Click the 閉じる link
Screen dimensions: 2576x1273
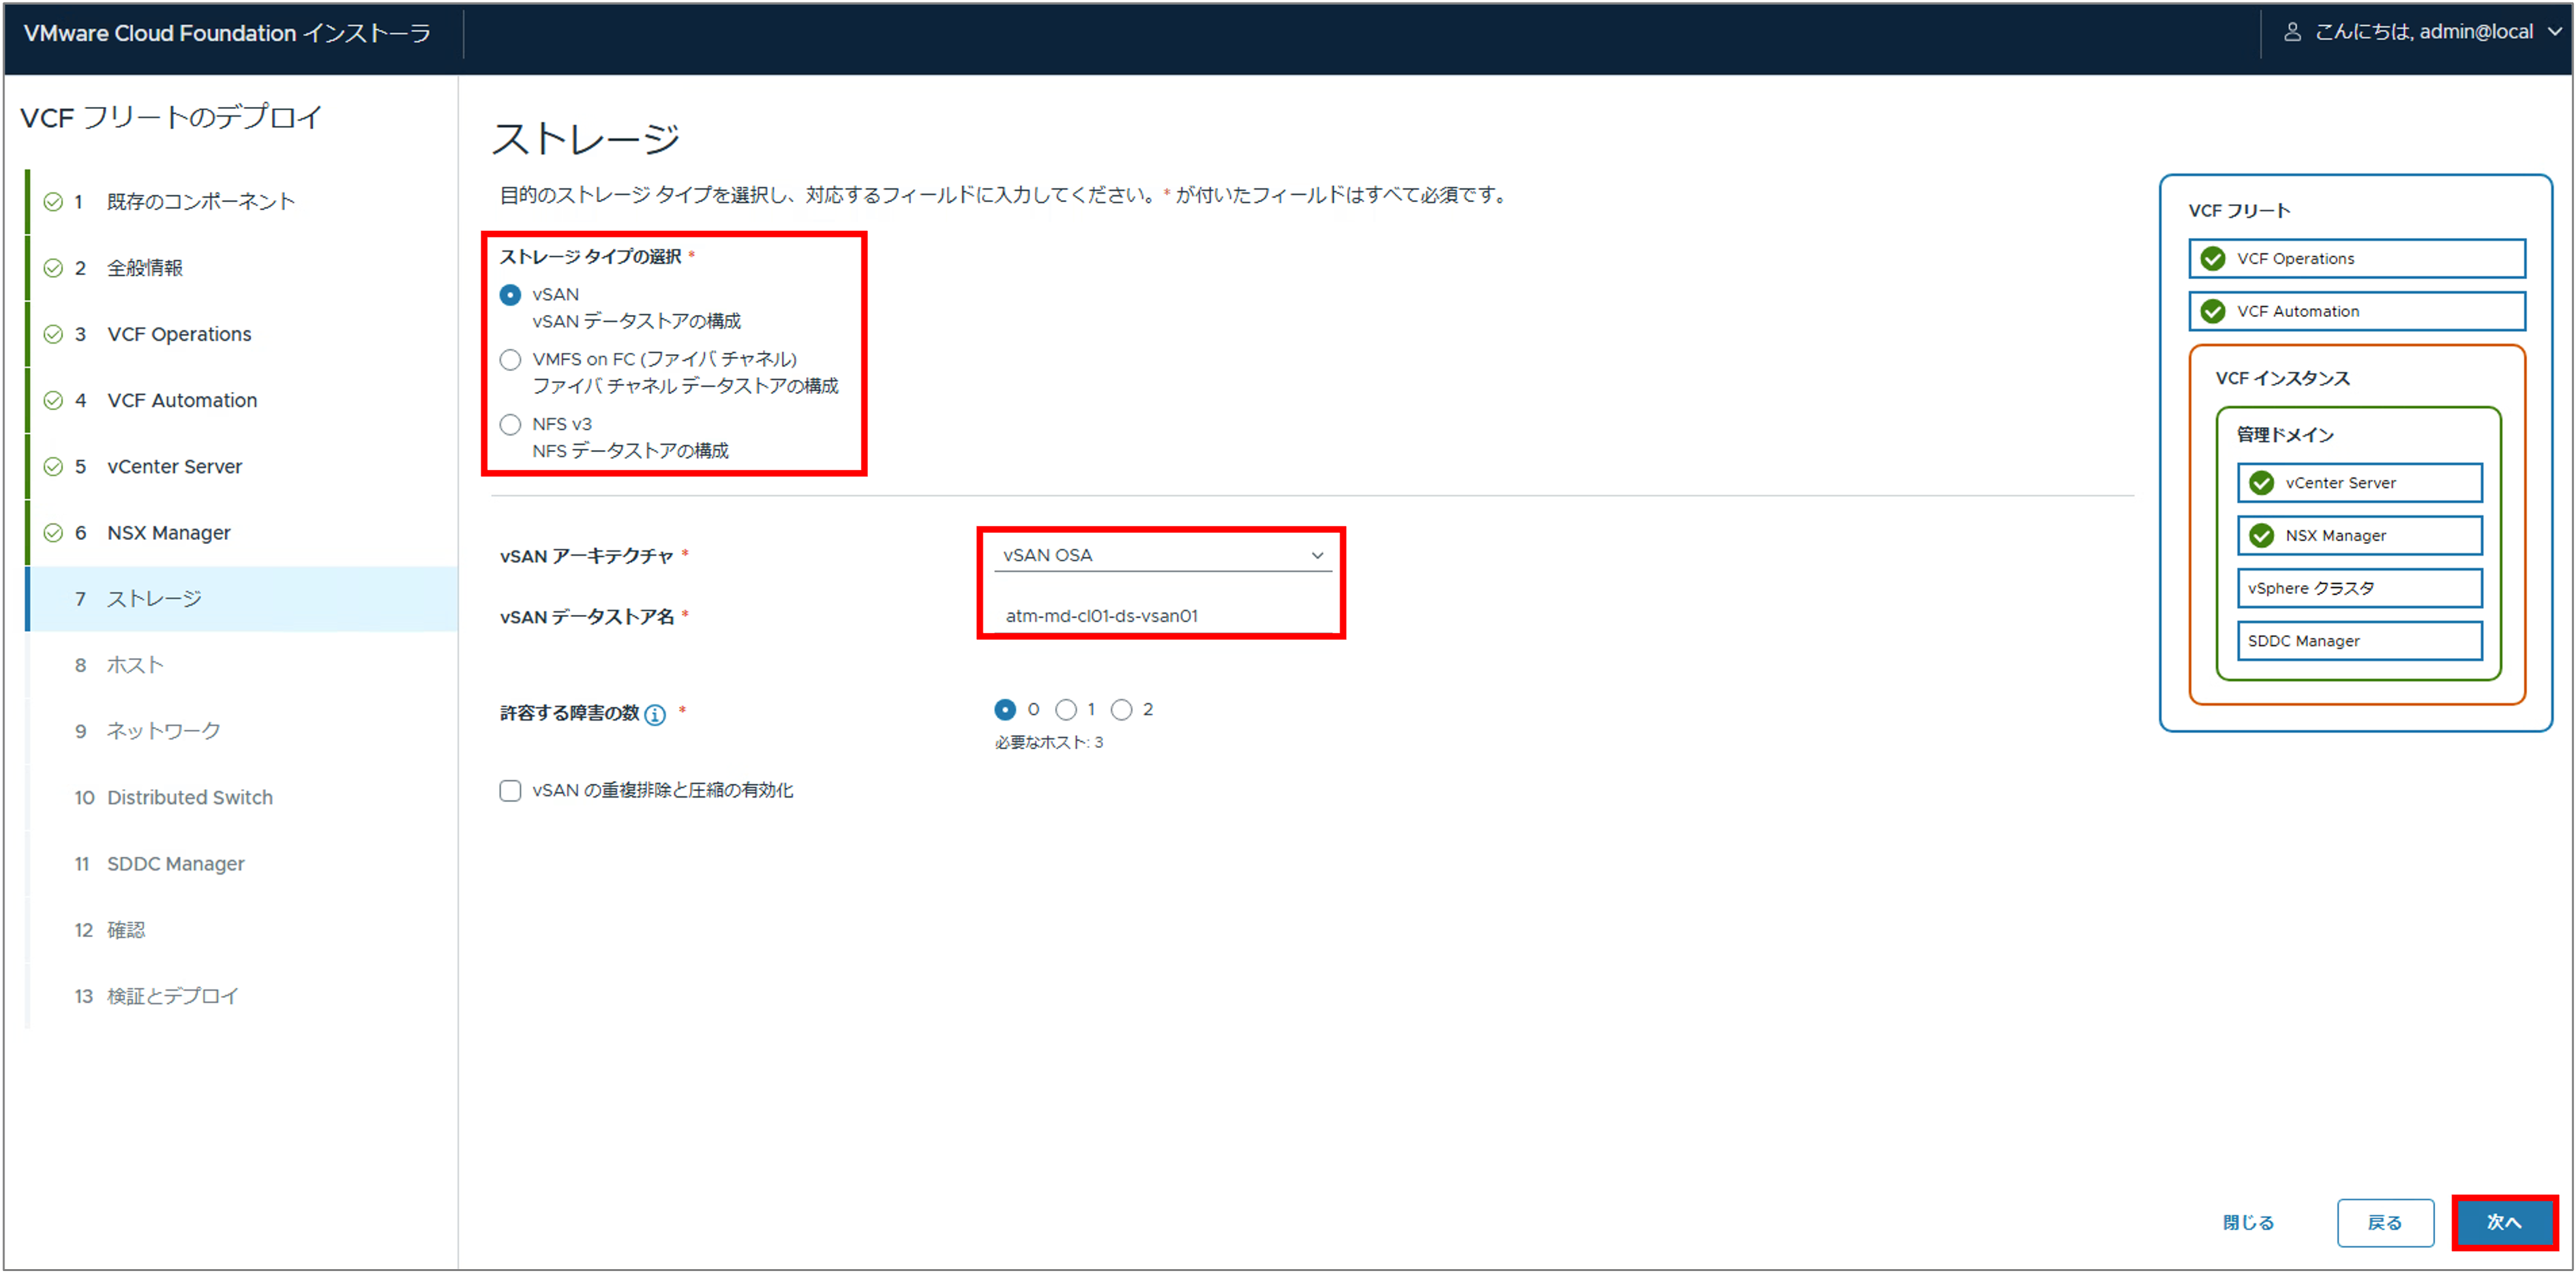coord(2248,1222)
